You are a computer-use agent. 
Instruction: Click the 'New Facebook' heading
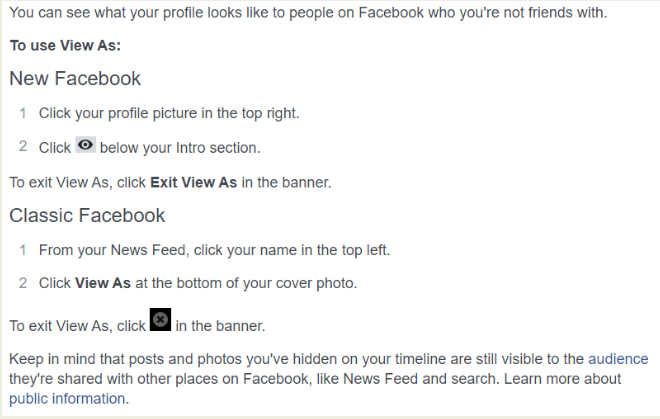[75, 78]
